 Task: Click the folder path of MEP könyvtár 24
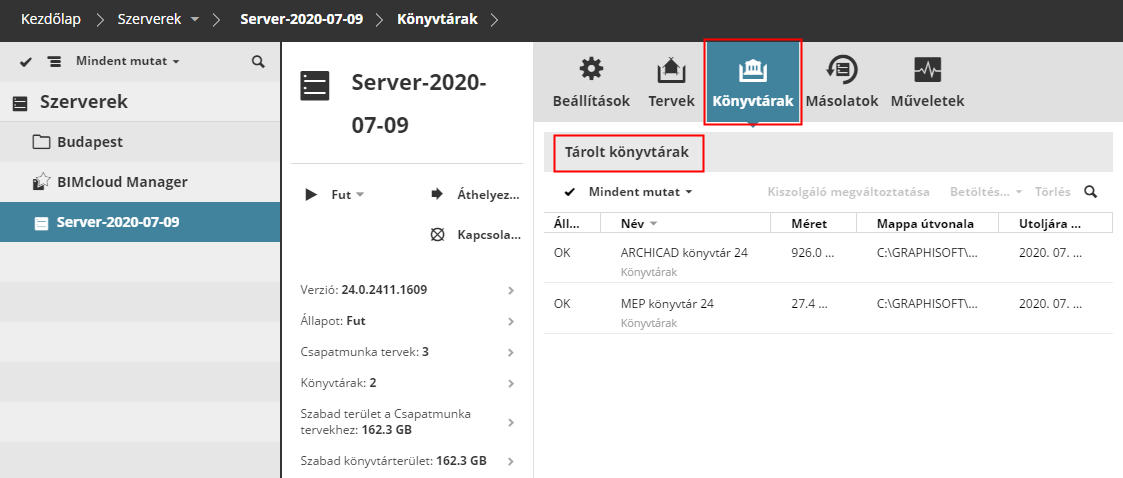click(x=927, y=303)
